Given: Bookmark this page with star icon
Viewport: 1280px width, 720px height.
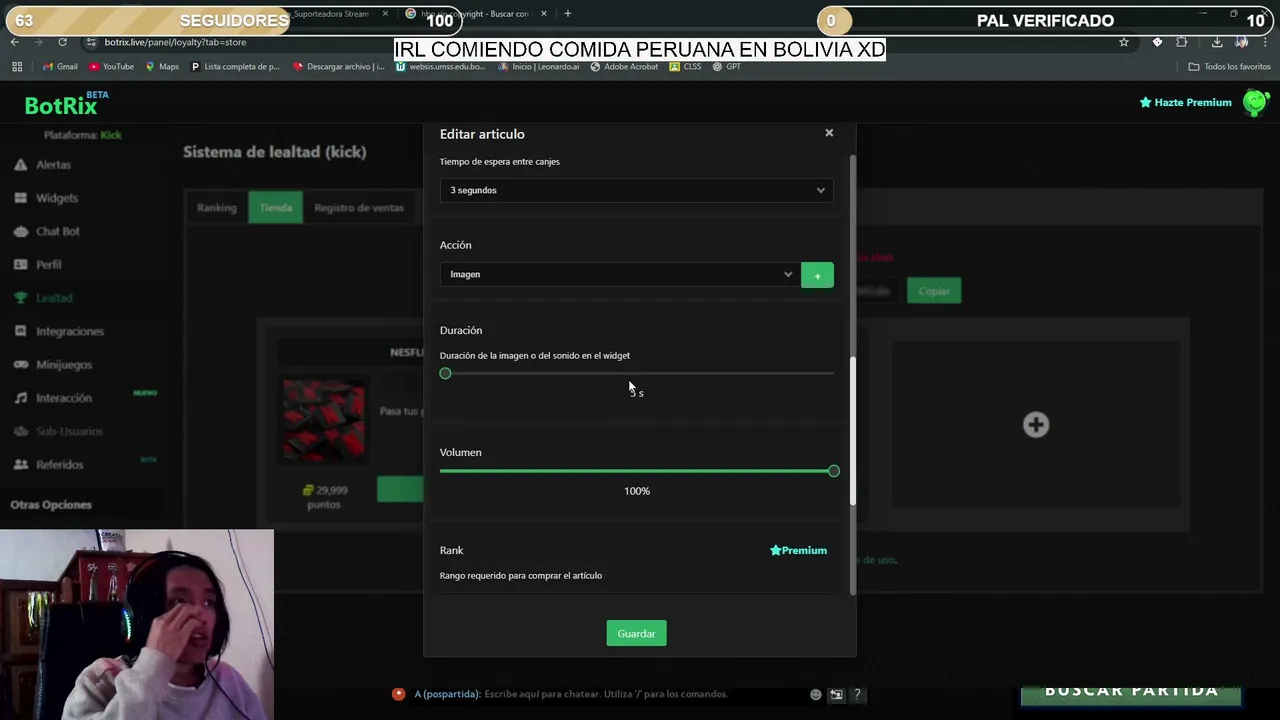Looking at the screenshot, I should coord(1124,42).
